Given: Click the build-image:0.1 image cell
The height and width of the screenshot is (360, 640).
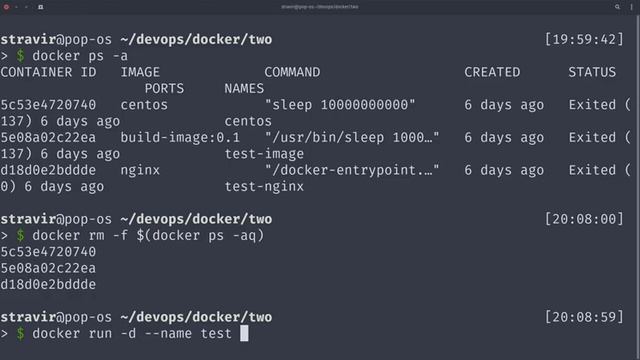Looking at the screenshot, I should (180, 138).
